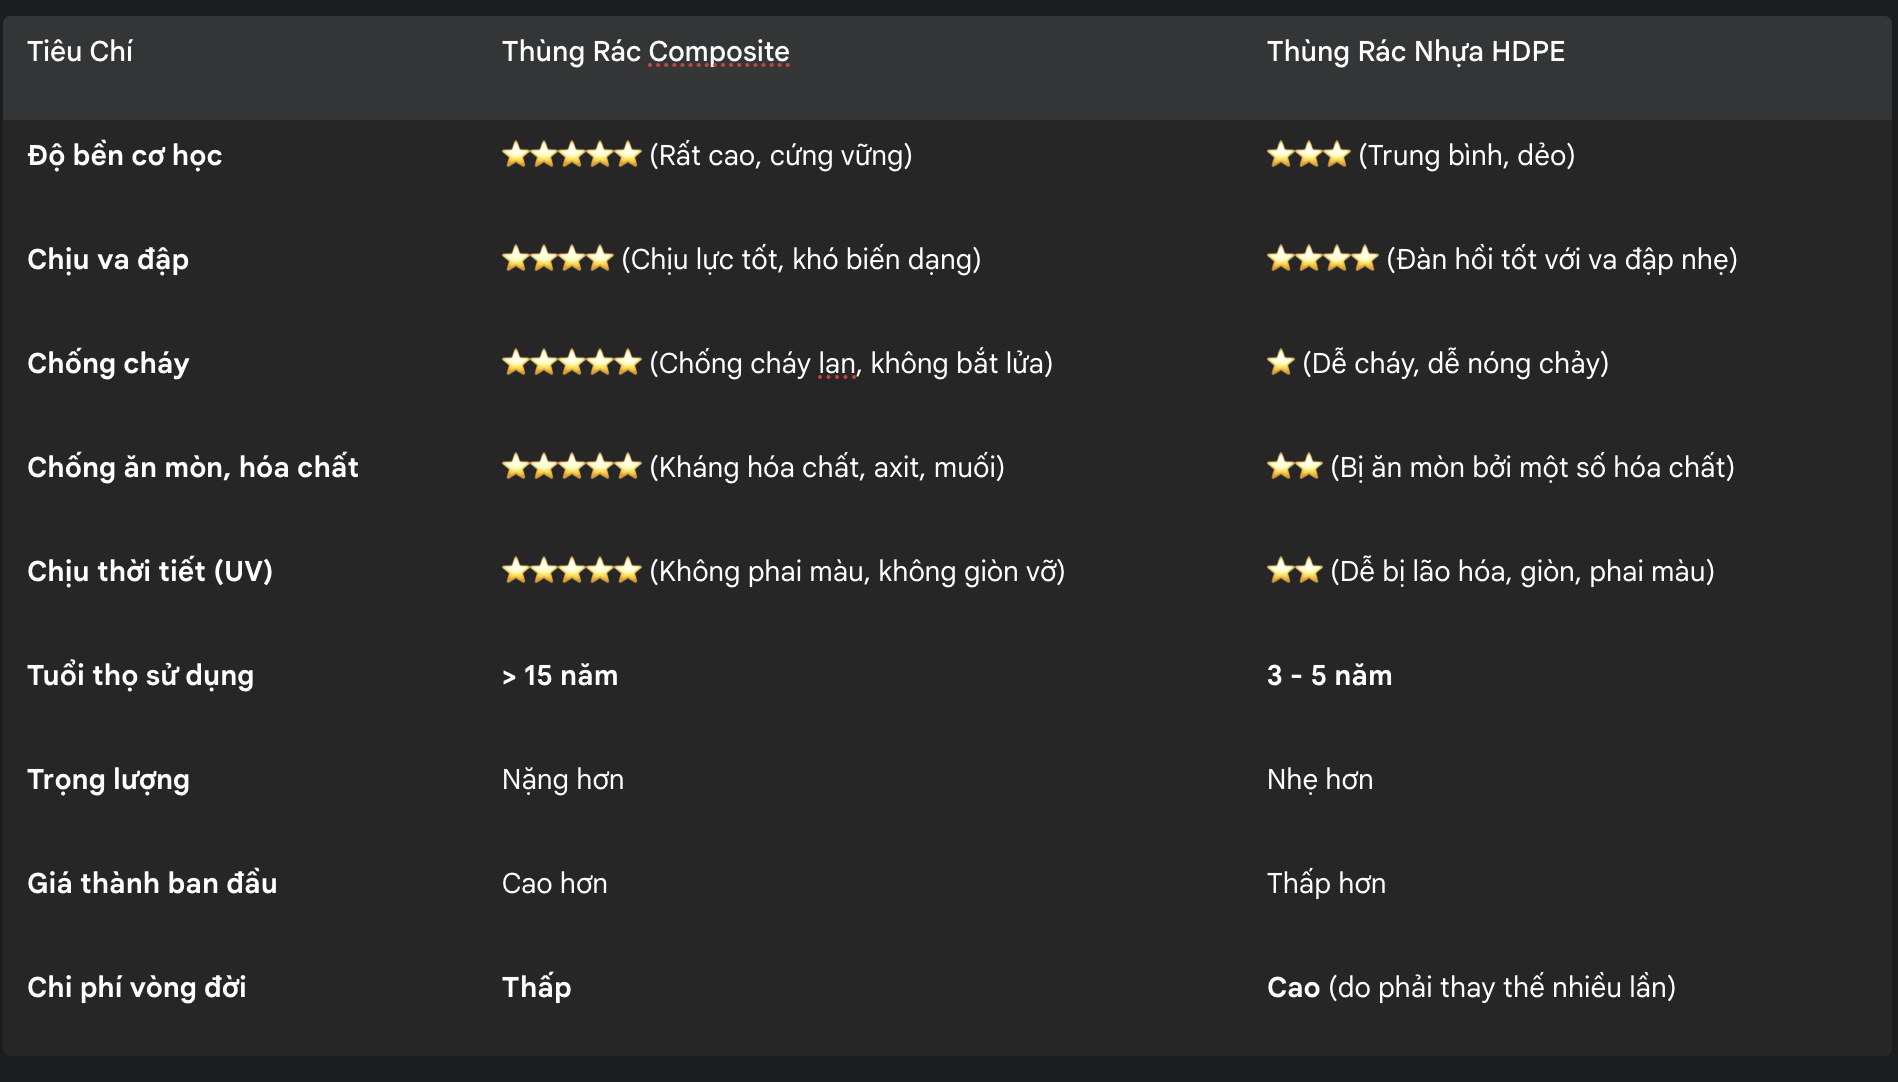Click the 'Cao (do phải thay thế nhiều lần)' cell
The height and width of the screenshot is (1082, 1898).
point(1471,987)
